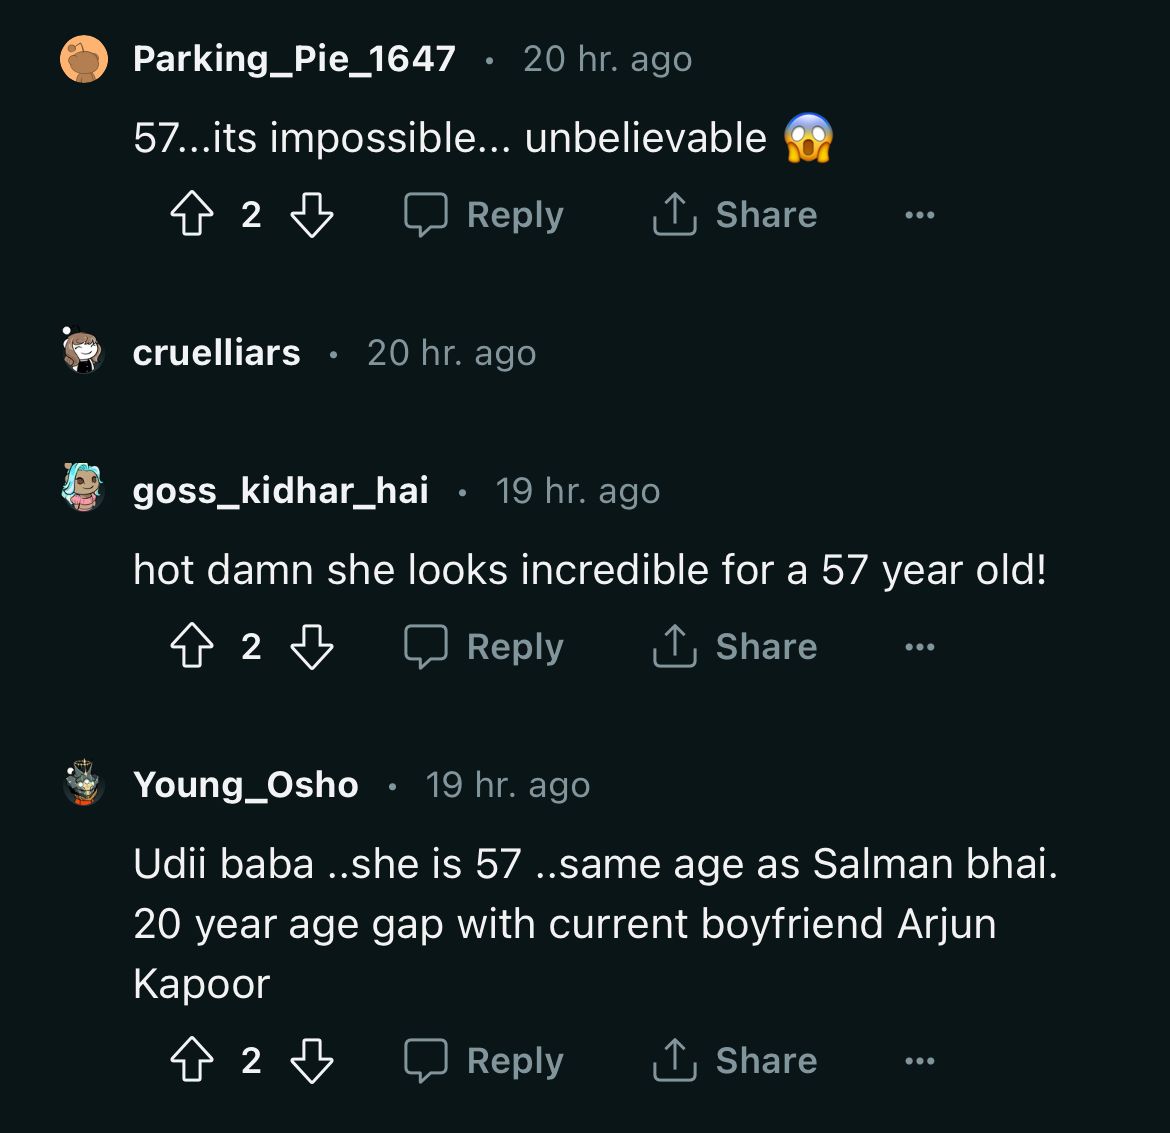Downvote Young_Osho's comment
The image size is (1170, 1133).
click(x=311, y=1061)
